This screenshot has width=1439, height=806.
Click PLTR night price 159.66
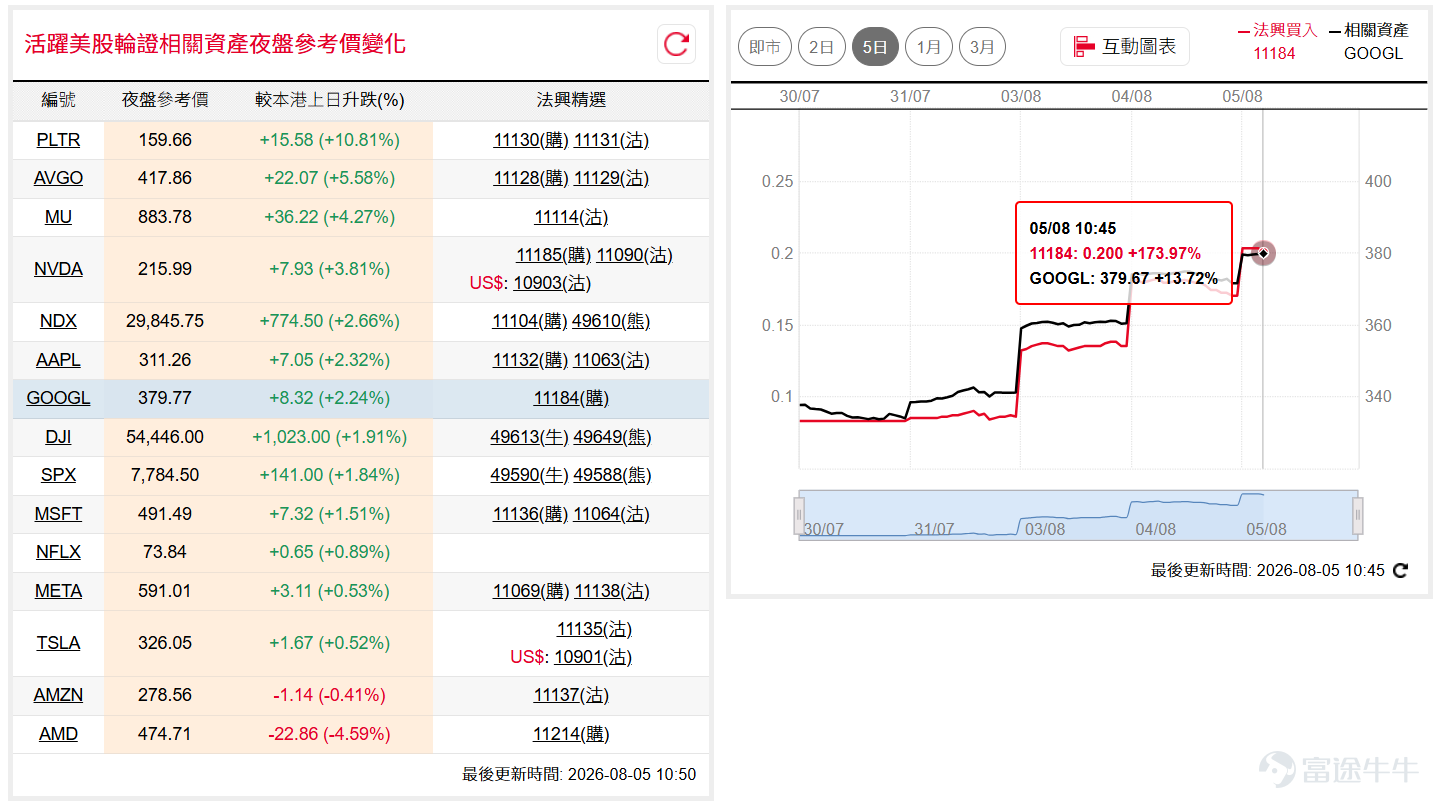[x=165, y=140]
